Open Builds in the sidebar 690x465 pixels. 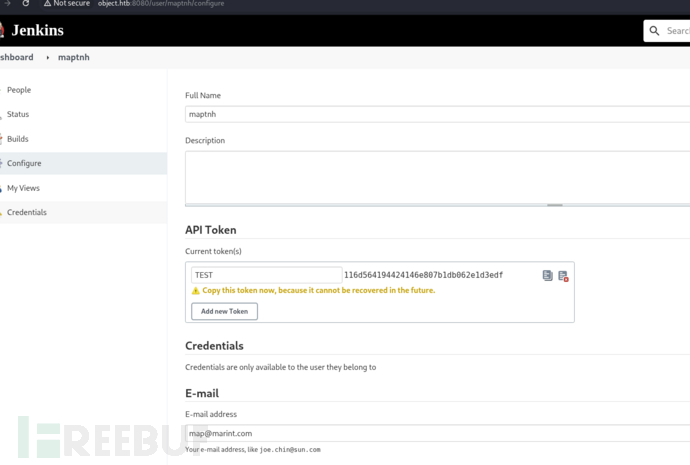click(x=18, y=139)
